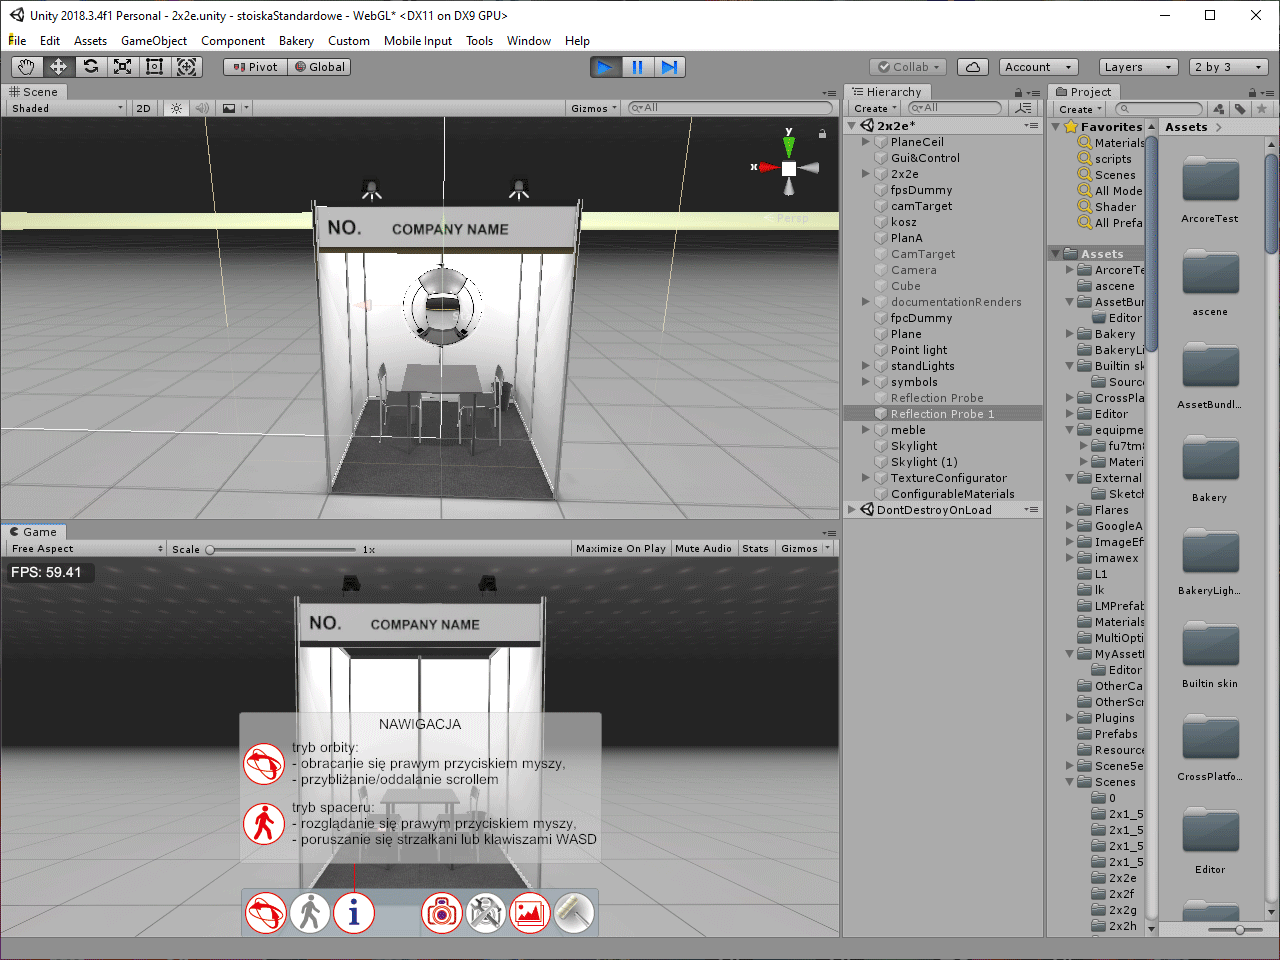Open the Layers dropdown
The height and width of the screenshot is (960, 1280).
pyautogui.click(x=1138, y=67)
